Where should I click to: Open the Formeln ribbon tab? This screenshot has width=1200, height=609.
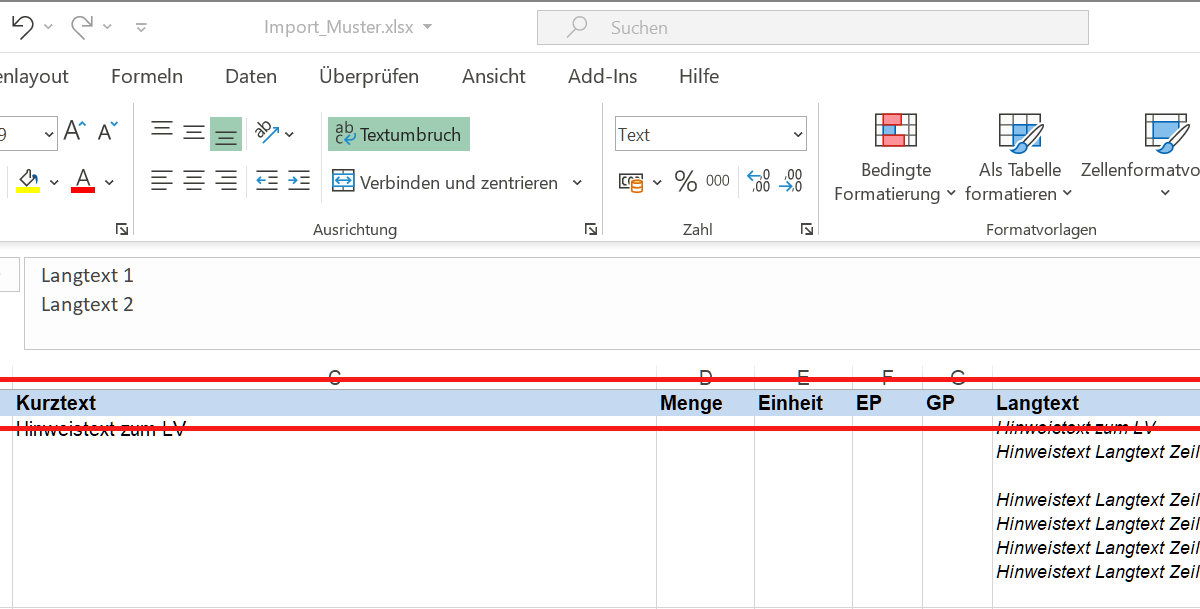coord(147,76)
